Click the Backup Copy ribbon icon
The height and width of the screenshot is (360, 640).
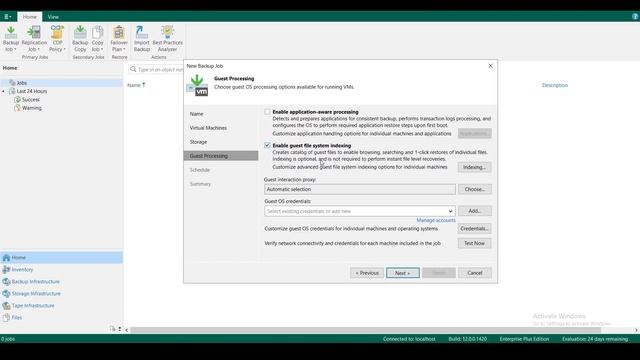[80, 33]
